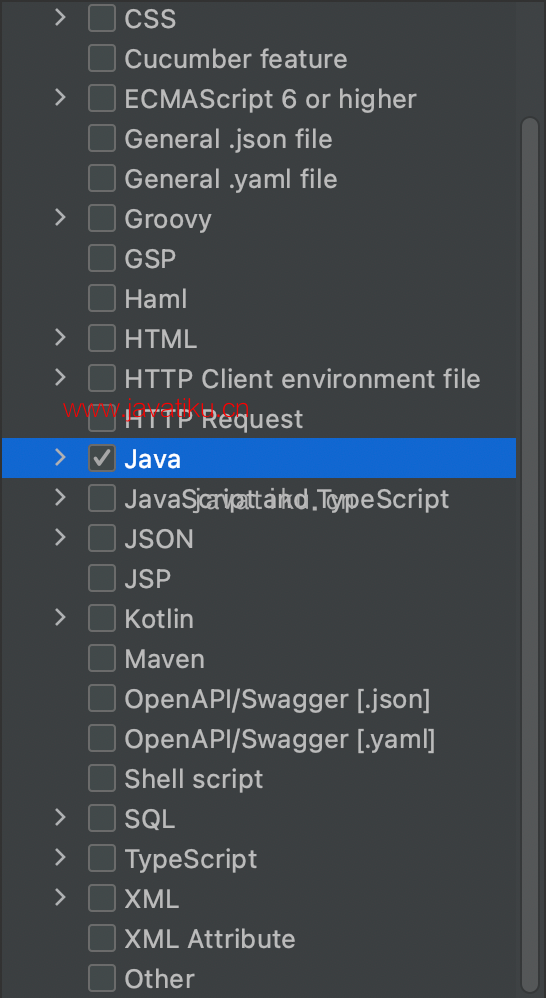Viewport: 546px width, 998px height.
Task: Uncheck the Java checkbox
Action: click(102, 458)
